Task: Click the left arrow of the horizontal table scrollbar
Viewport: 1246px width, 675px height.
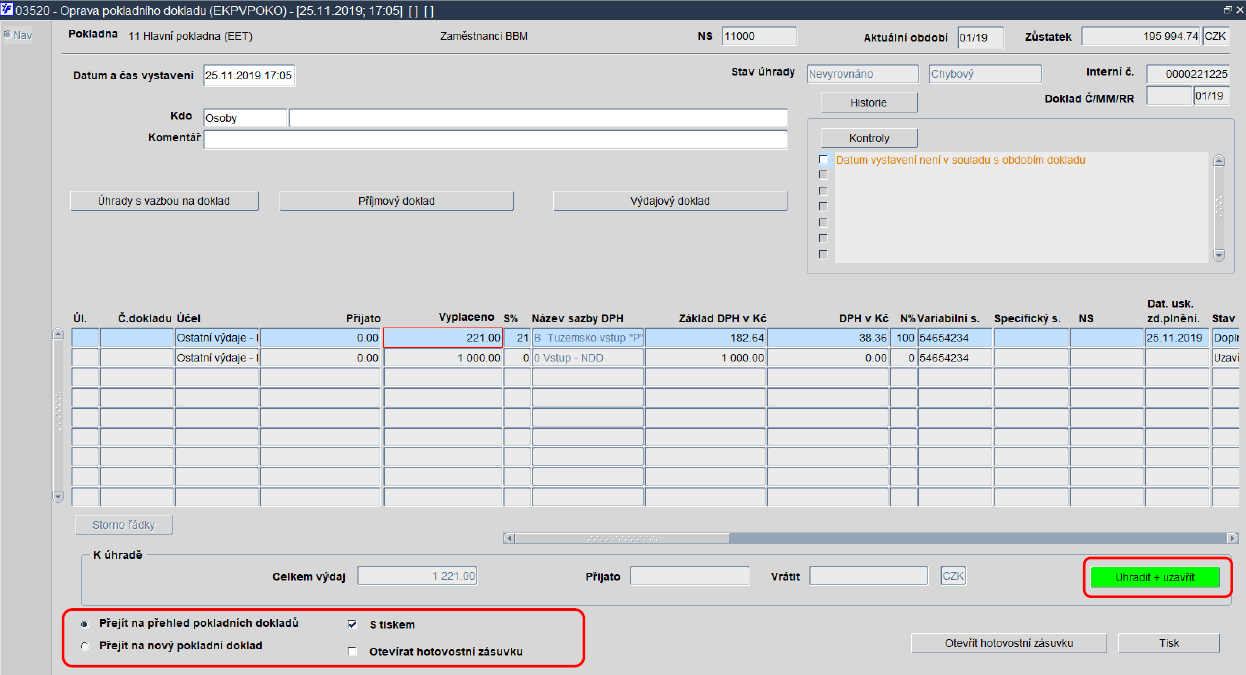Action: pos(509,538)
